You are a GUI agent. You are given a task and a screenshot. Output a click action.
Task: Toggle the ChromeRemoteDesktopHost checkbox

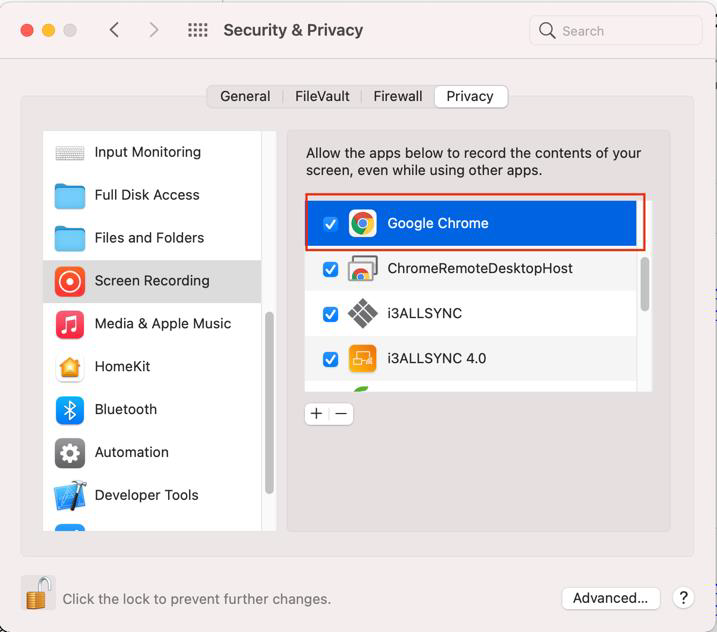(x=331, y=269)
